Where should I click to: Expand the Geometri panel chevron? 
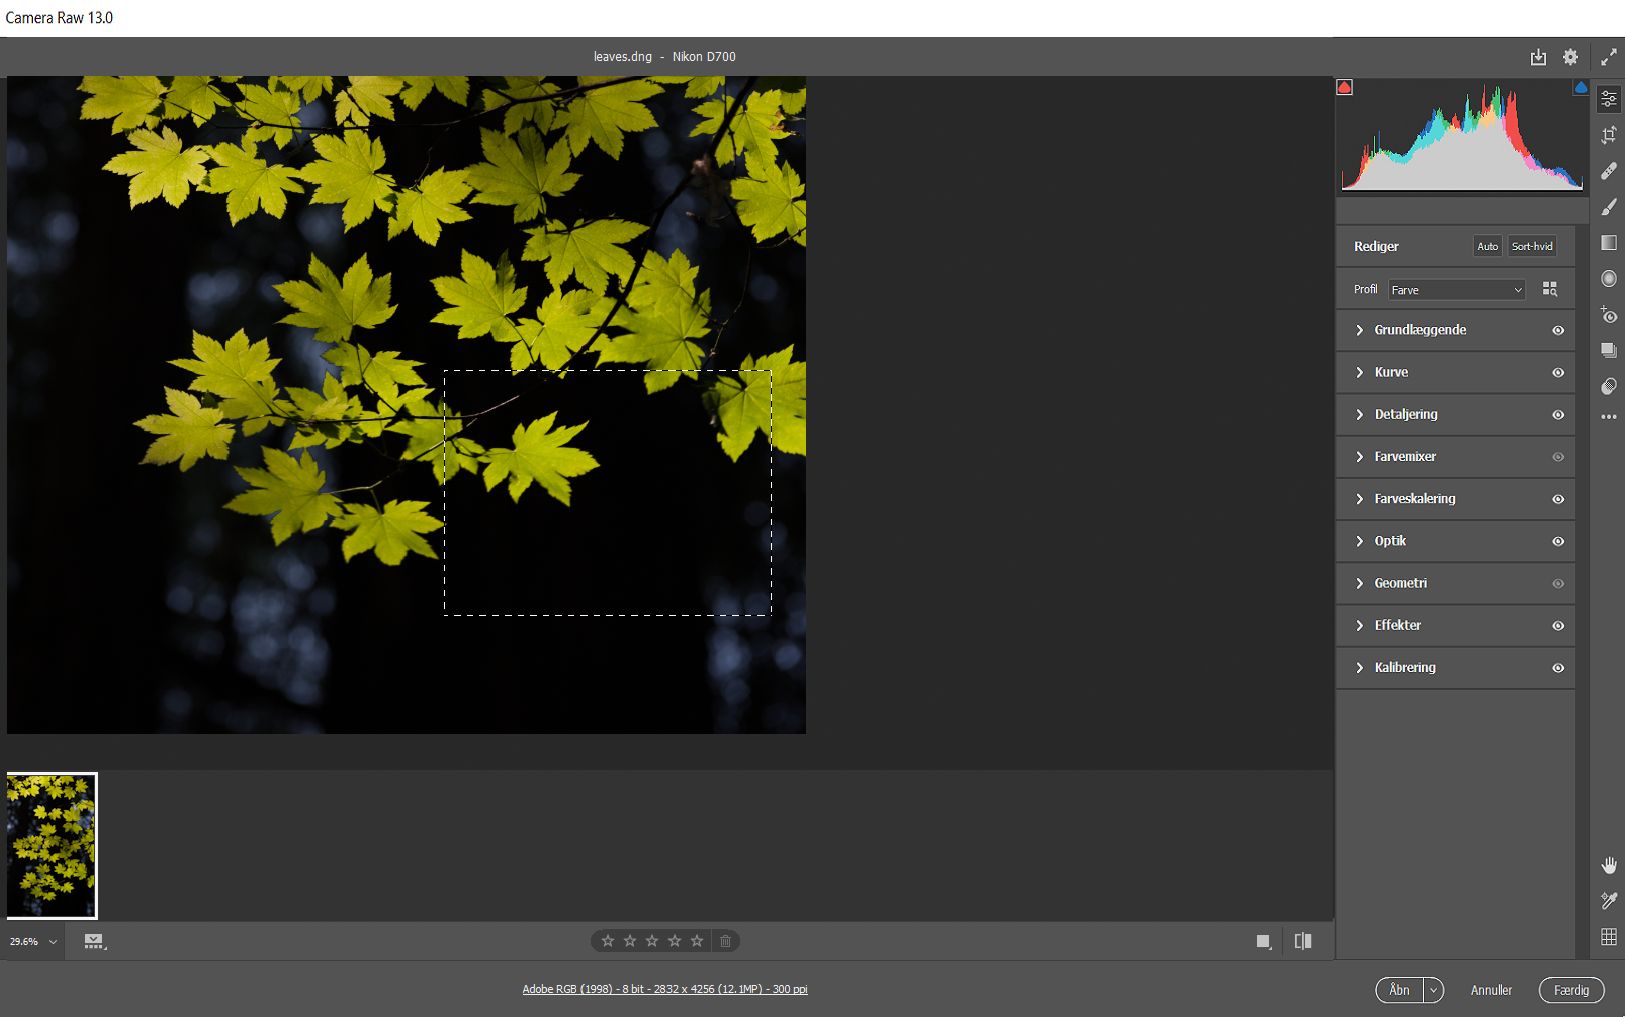tap(1359, 583)
